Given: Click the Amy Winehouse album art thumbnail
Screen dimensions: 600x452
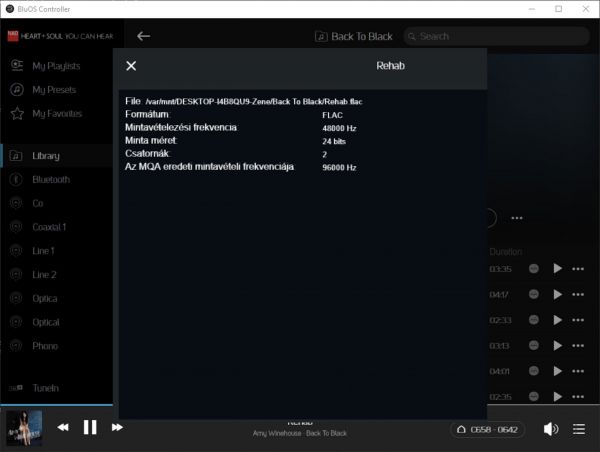Looking at the screenshot, I should click(x=24, y=428).
